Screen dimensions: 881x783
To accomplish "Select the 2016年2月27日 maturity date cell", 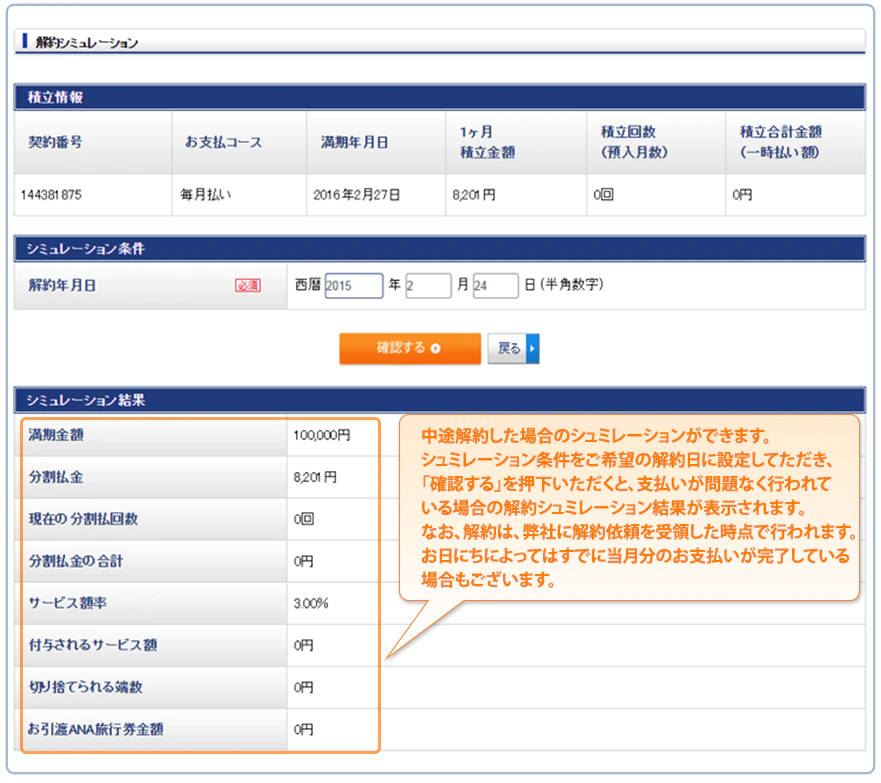I will point(356,195).
